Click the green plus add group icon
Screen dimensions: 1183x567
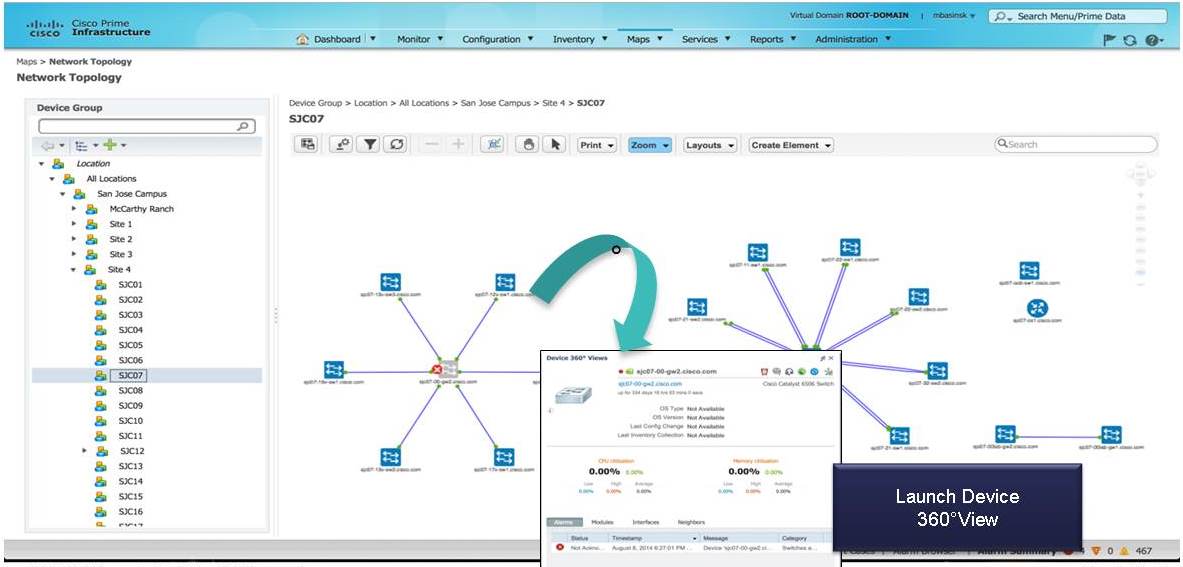110,145
